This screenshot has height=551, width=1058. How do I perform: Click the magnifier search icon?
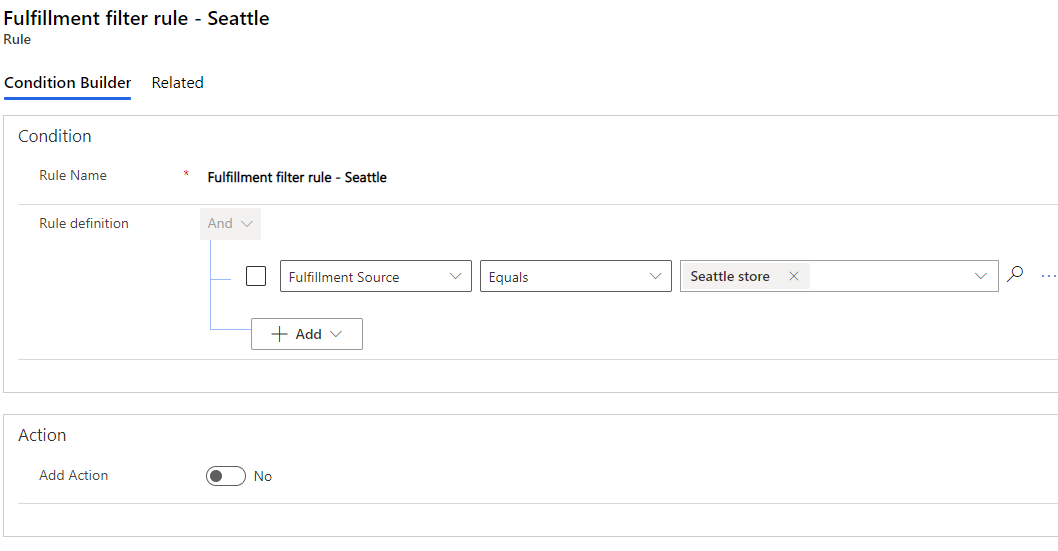(x=1015, y=275)
